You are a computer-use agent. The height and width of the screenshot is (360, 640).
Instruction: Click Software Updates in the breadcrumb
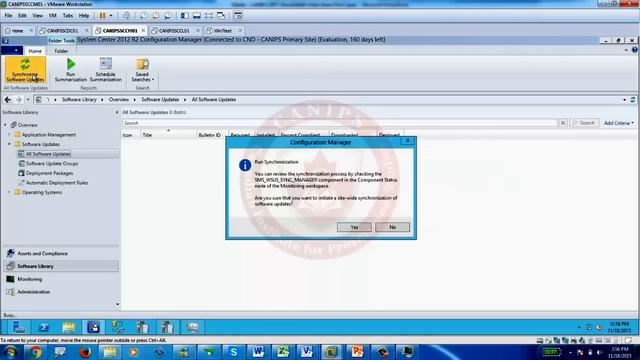pos(160,100)
